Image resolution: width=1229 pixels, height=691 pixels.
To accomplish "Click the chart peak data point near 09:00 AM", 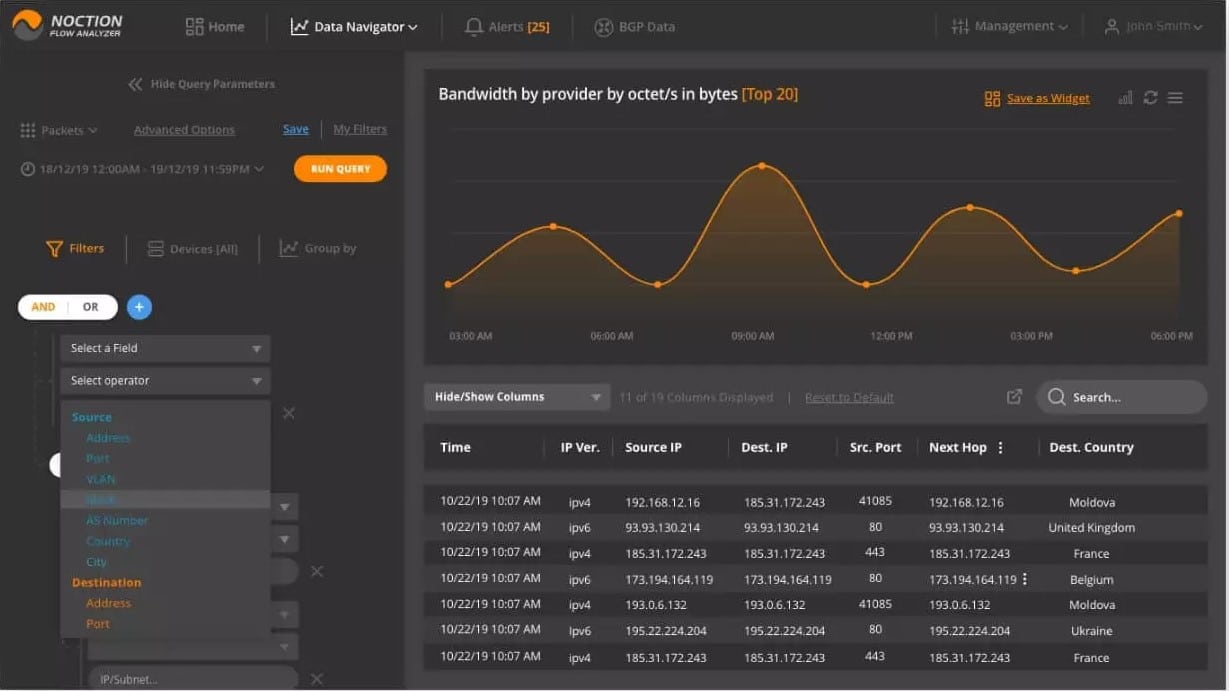I will click(762, 165).
